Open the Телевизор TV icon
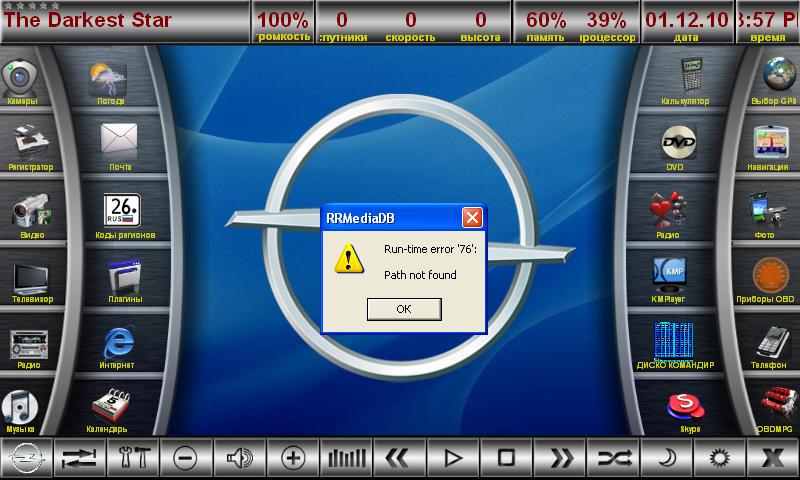 pyautogui.click(x=31, y=279)
